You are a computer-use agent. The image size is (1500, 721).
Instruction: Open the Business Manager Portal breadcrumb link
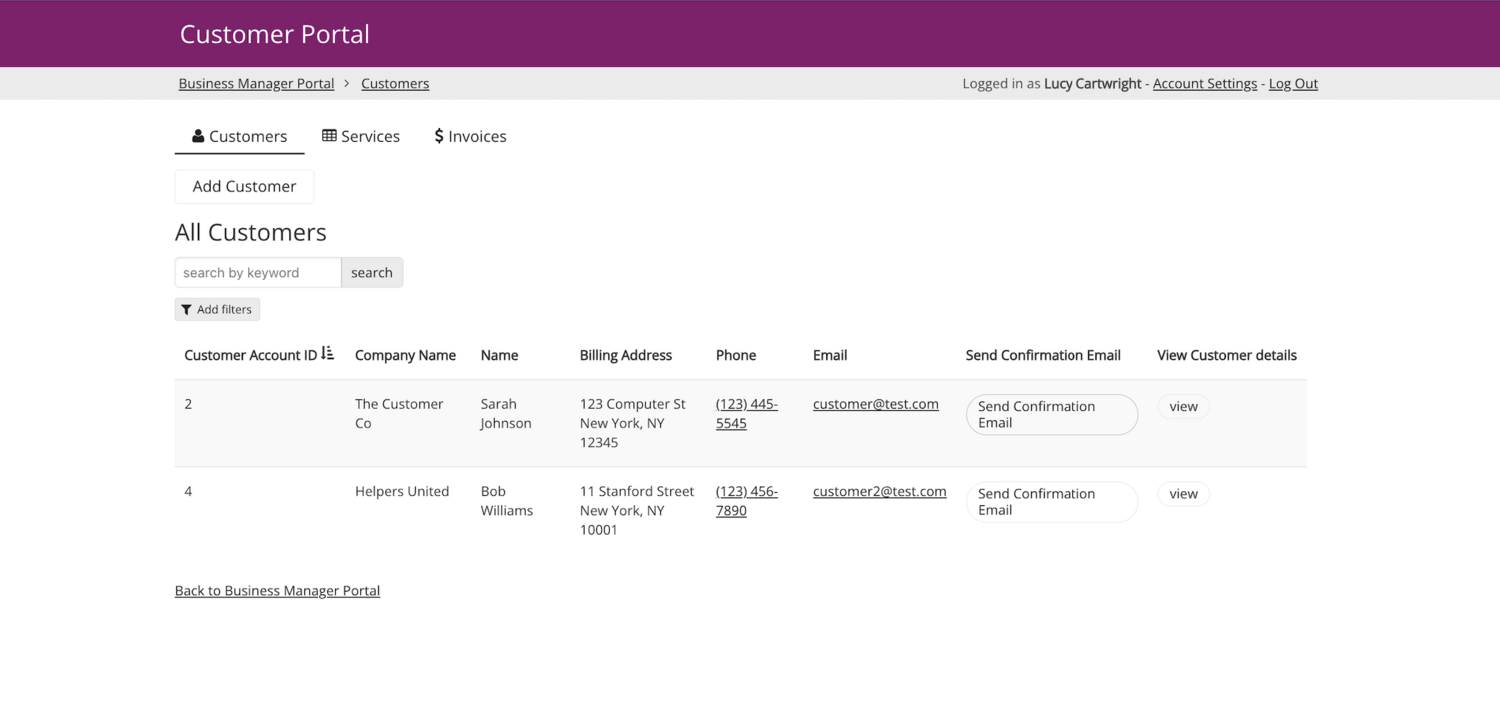point(256,83)
